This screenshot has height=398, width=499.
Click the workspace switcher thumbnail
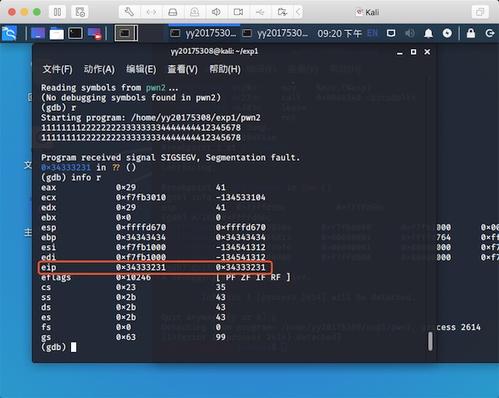click(126, 33)
